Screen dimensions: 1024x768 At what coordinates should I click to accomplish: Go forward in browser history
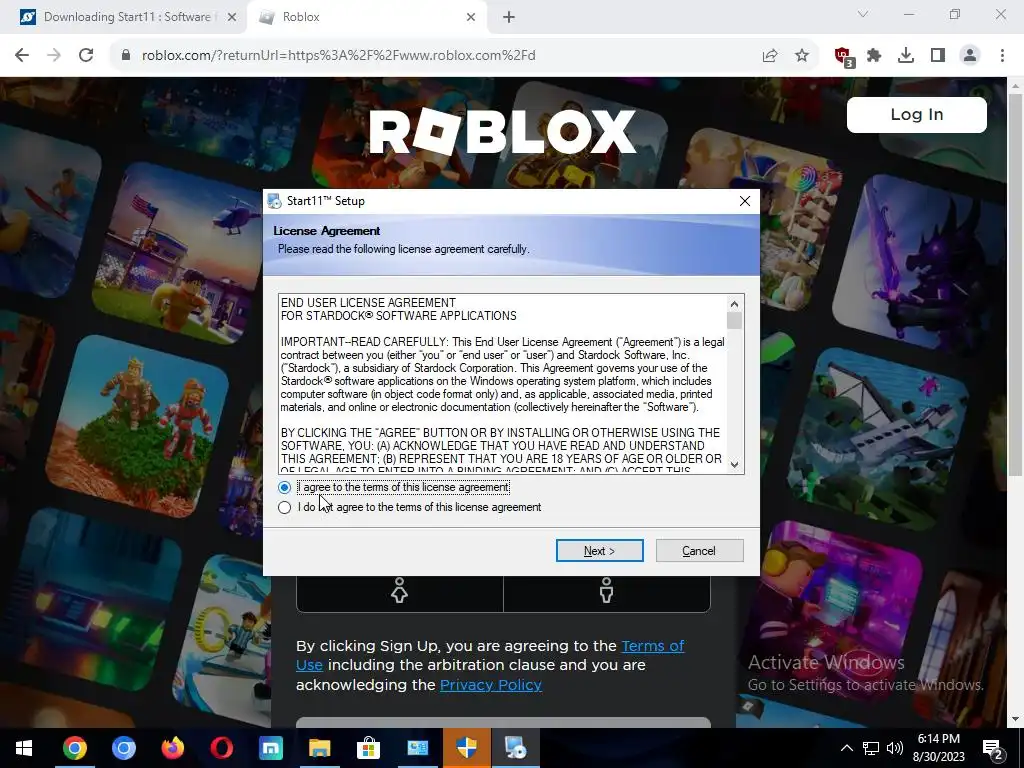point(54,56)
